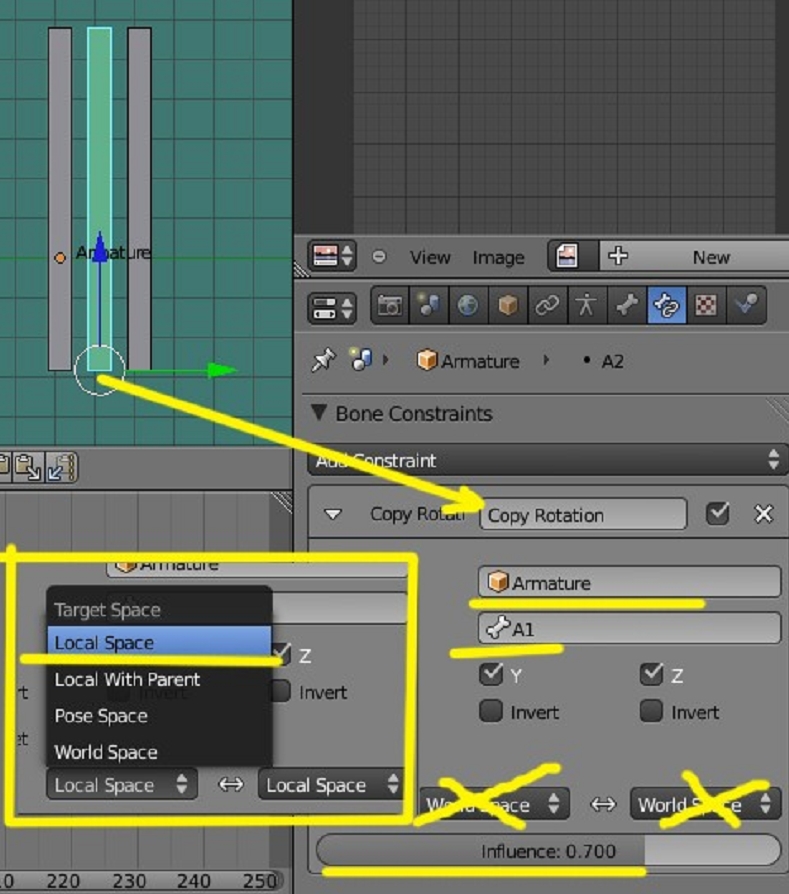Click the Armature object breadcrumb icon
Screen dimensions: 789x894
[x=426, y=360]
